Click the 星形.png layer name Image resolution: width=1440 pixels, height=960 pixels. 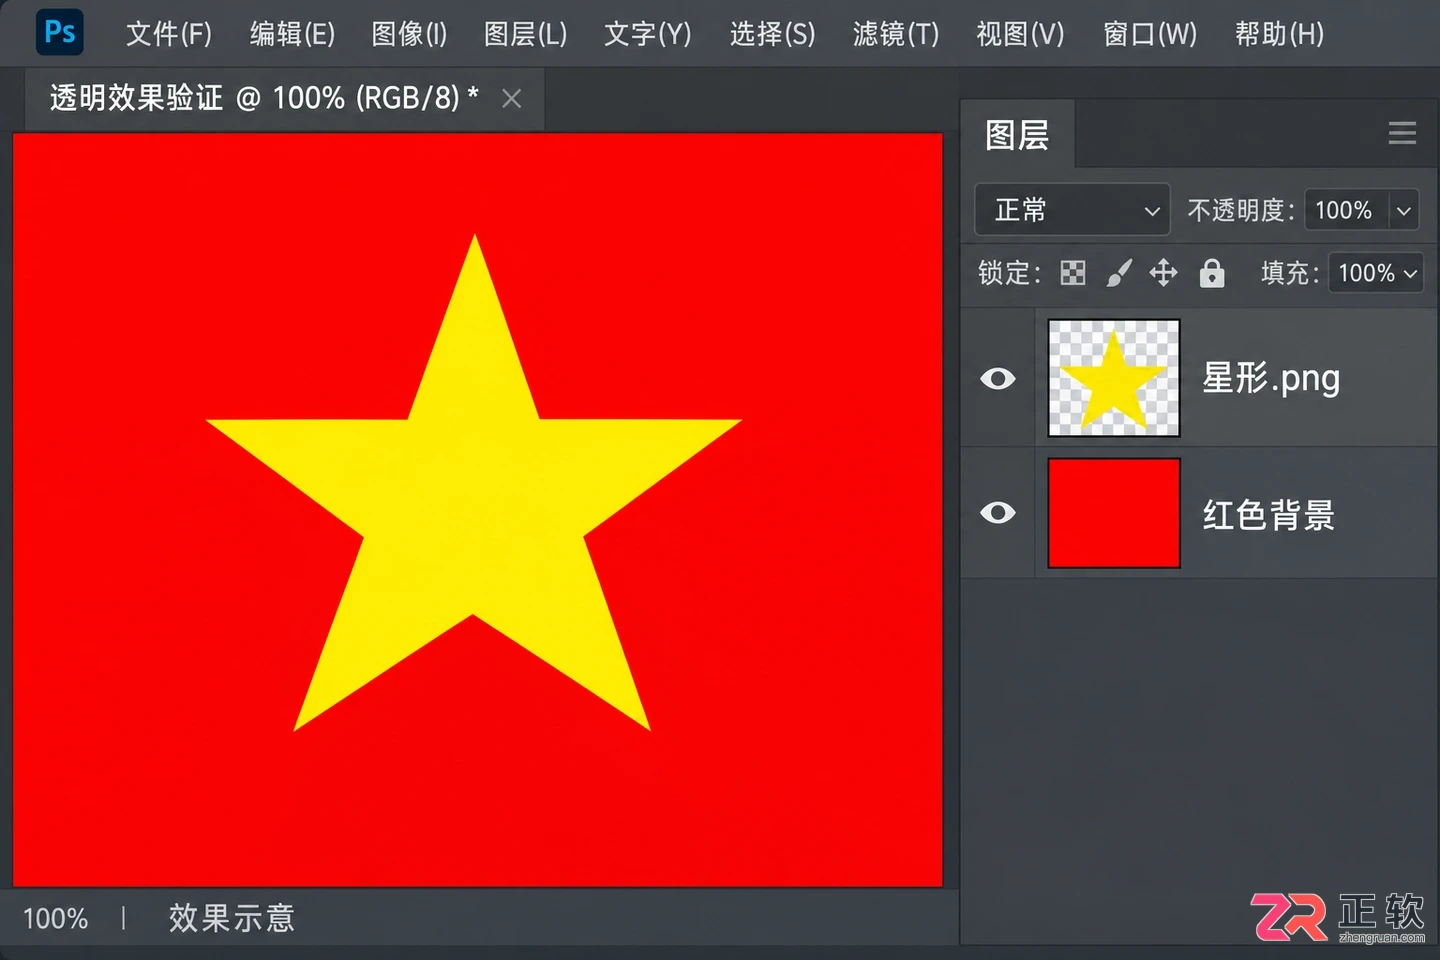tap(1270, 379)
